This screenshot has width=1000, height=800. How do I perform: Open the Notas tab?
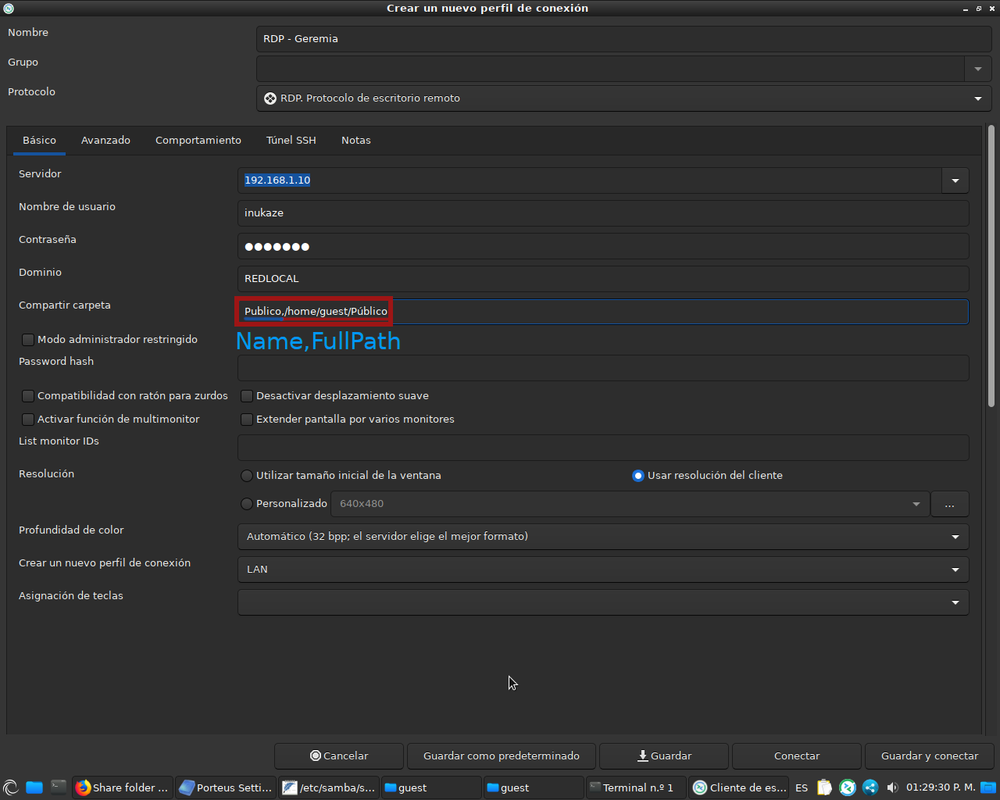pyautogui.click(x=356, y=140)
